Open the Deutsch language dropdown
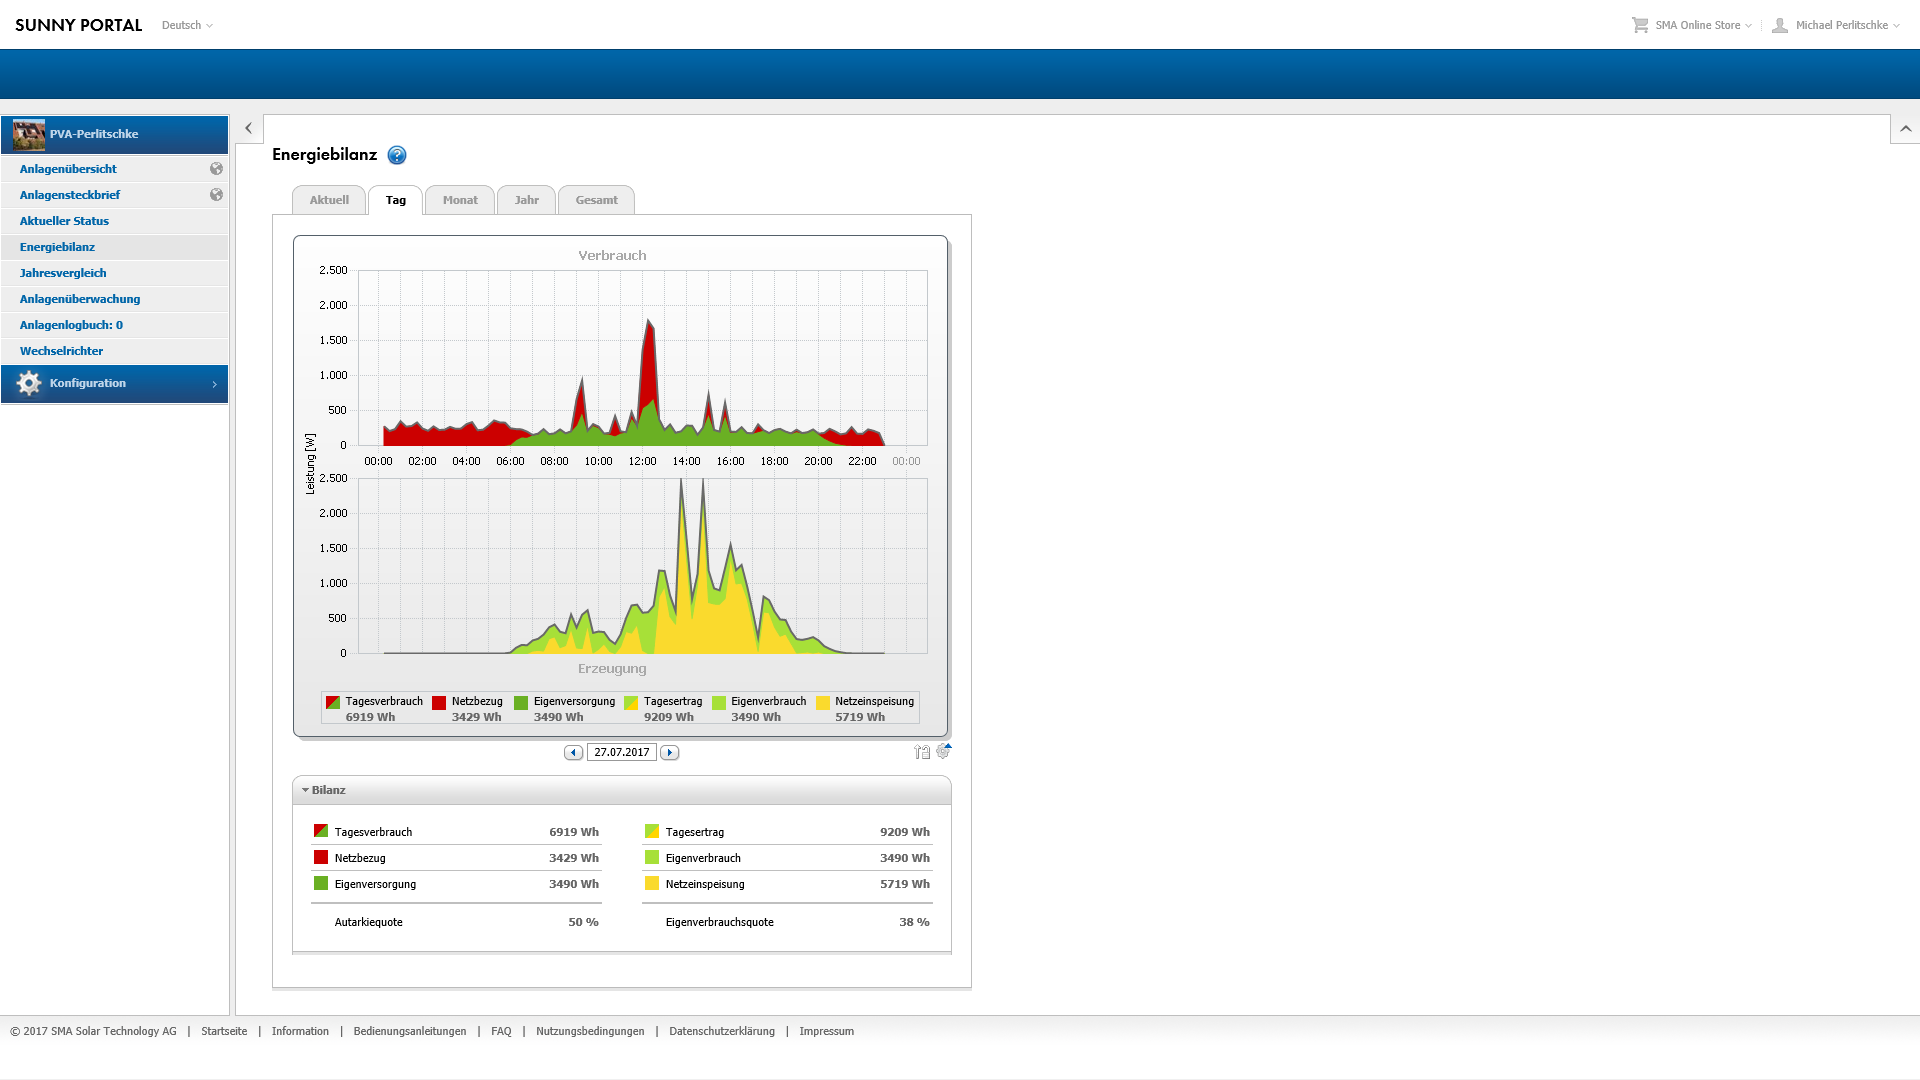 click(x=187, y=25)
